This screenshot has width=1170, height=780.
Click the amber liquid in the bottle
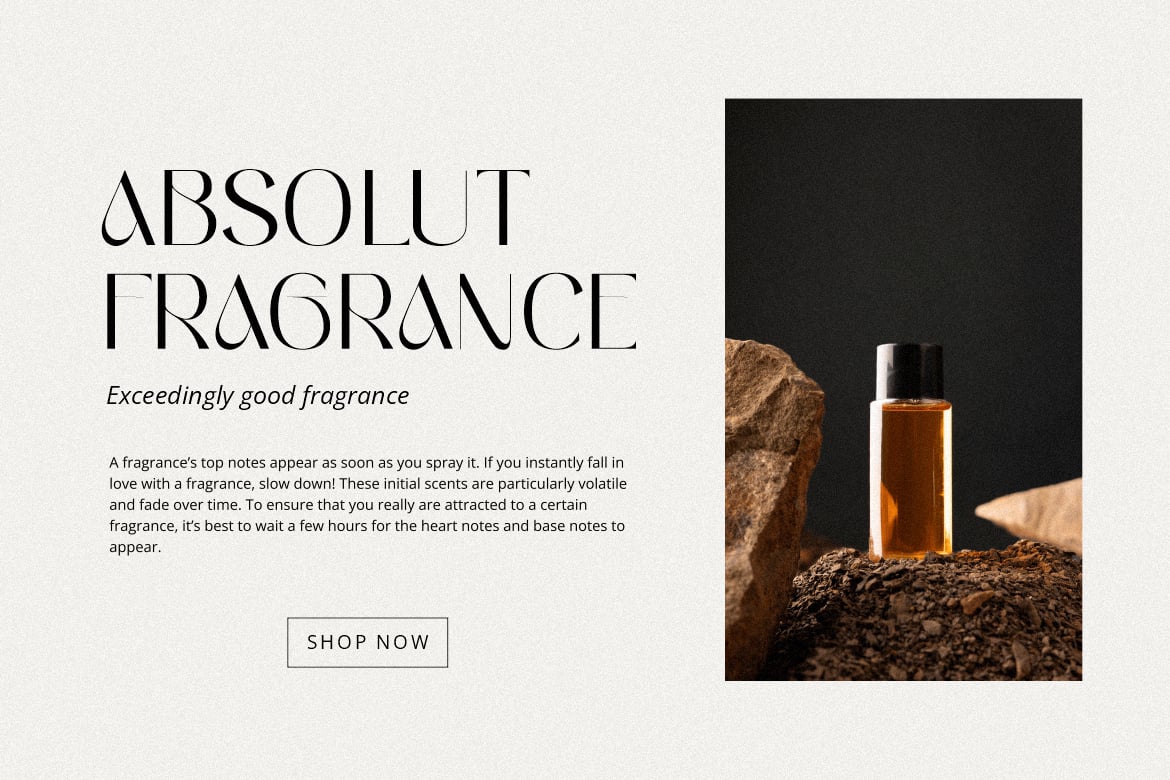click(910, 478)
